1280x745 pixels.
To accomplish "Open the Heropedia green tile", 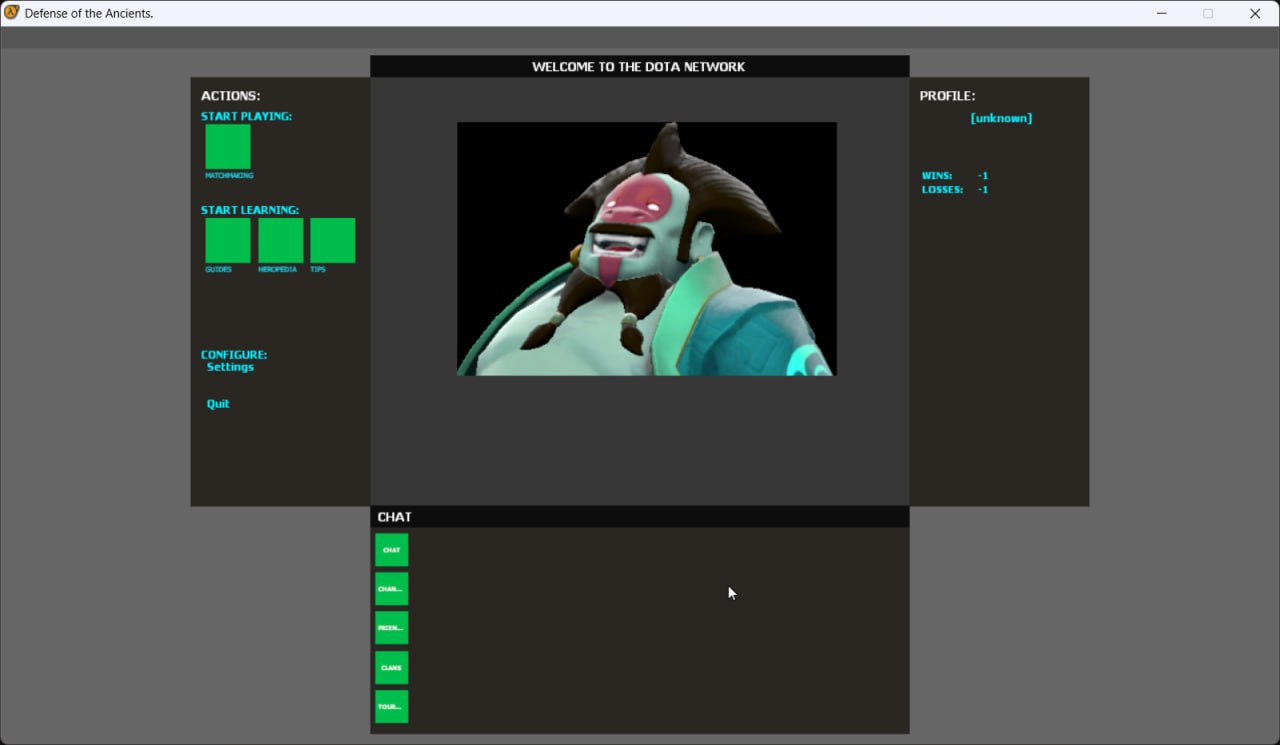I will (x=281, y=240).
